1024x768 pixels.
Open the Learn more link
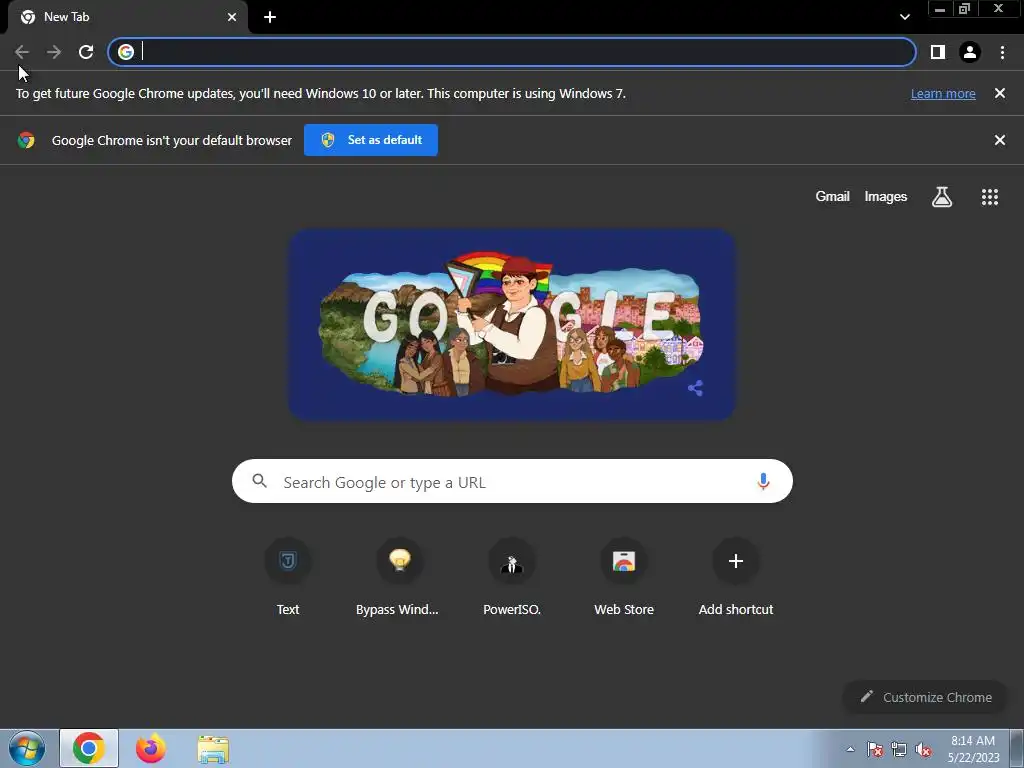point(943,93)
